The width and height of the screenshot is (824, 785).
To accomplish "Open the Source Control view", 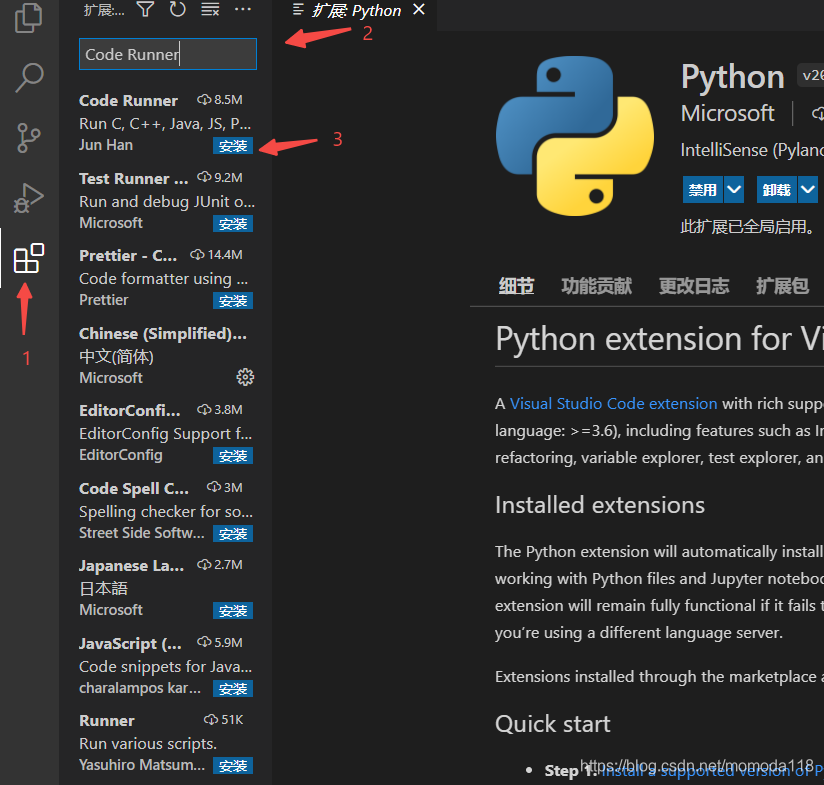I will tap(28, 138).
